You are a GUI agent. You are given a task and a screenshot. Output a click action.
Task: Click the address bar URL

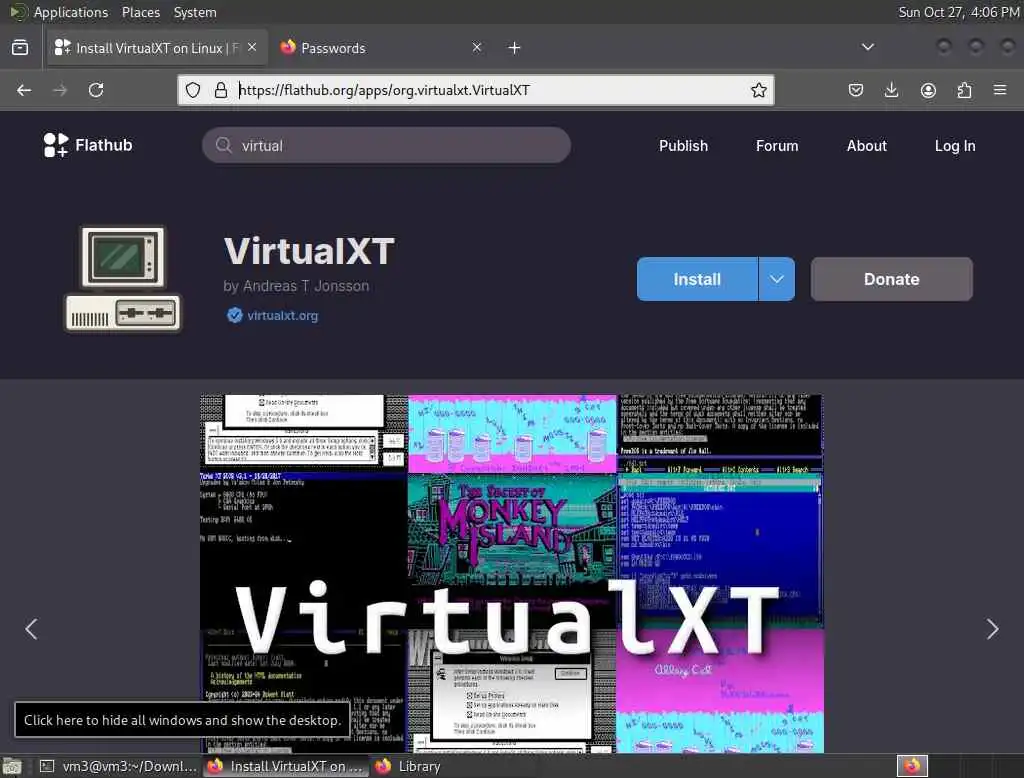pos(384,90)
